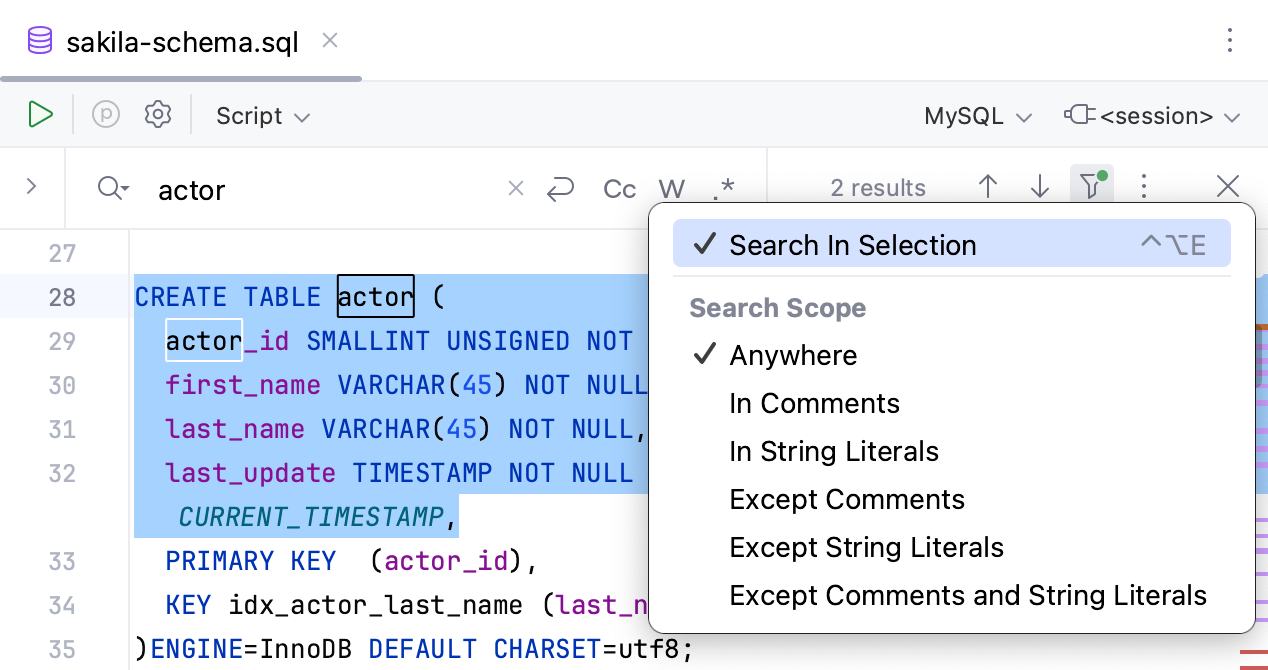
Task: Open the MySQL dialect dropdown
Action: pyautogui.click(x=977, y=115)
